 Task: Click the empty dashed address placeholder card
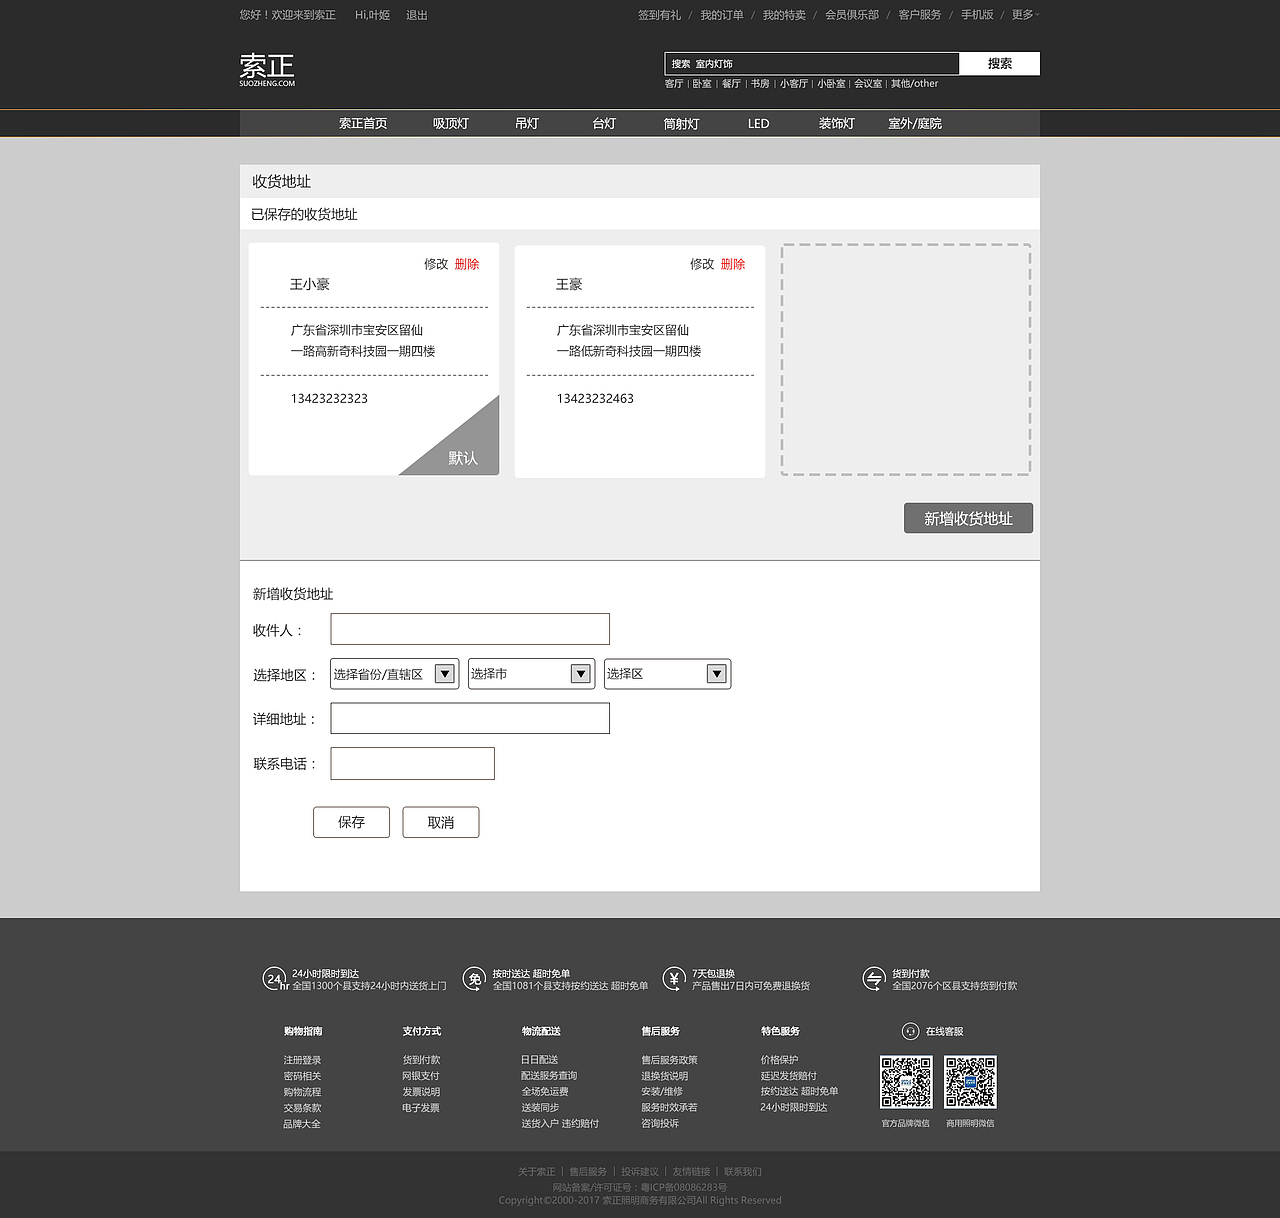click(906, 360)
